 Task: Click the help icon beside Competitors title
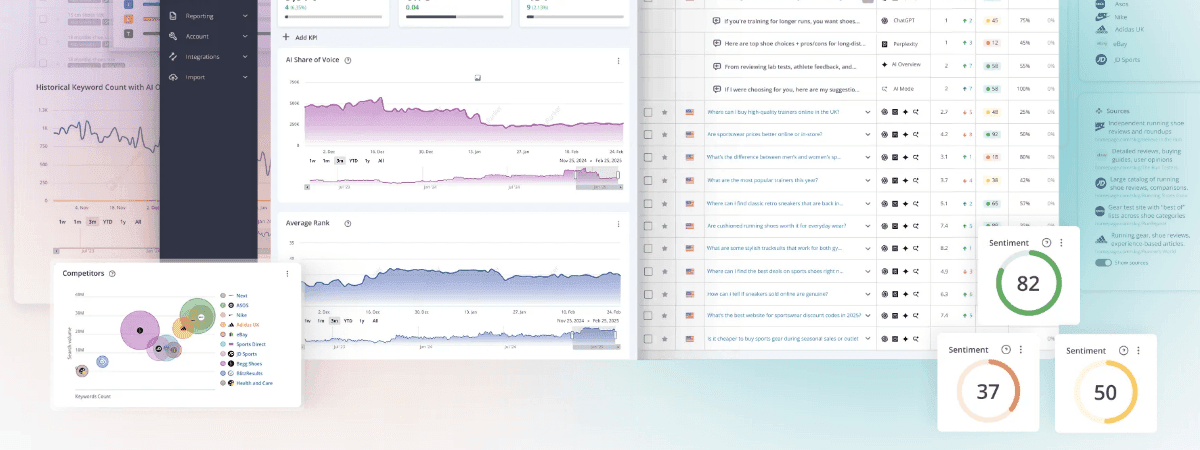point(112,273)
